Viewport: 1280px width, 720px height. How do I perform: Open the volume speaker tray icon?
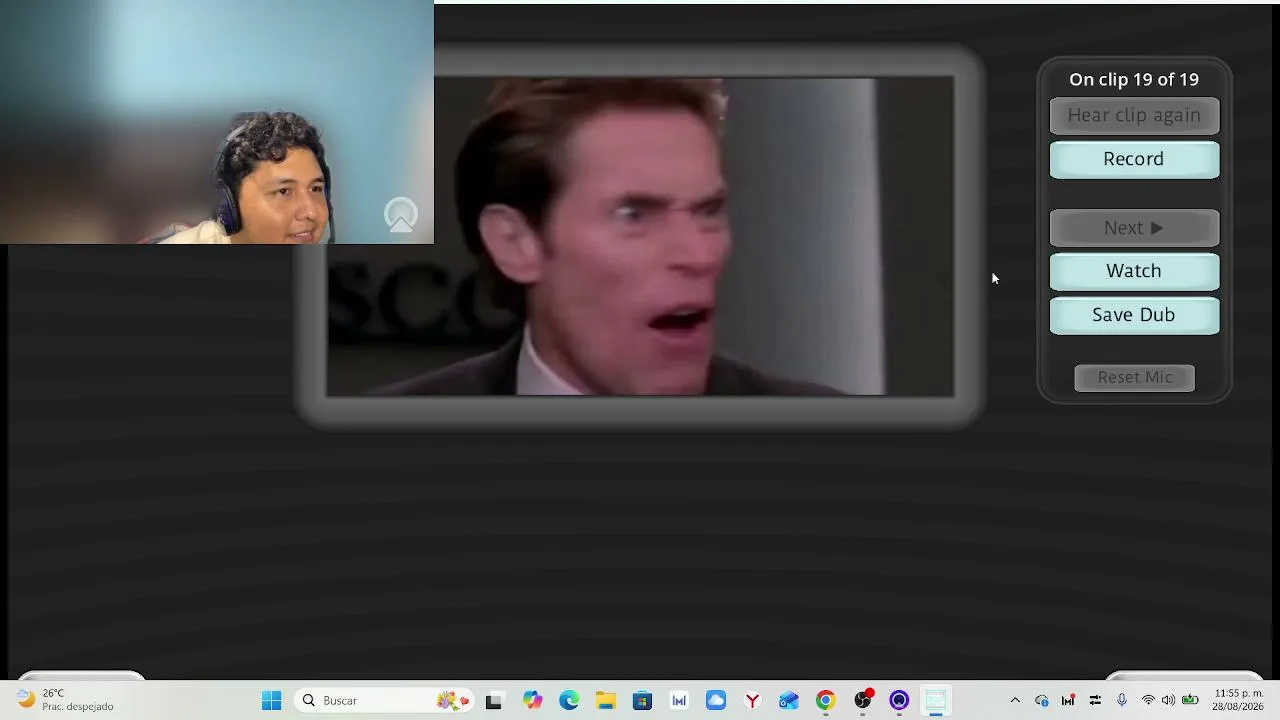coord(1168,701)
